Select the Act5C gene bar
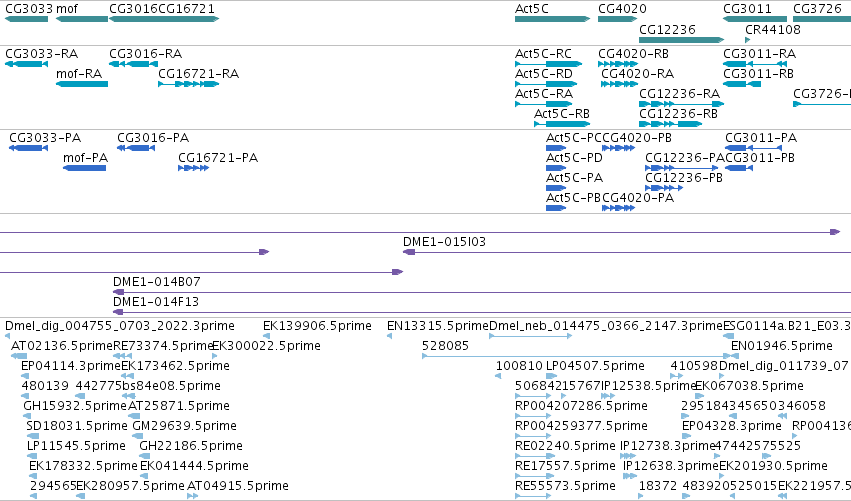Screen dimensions: 851x501 [x=552, y=19]
